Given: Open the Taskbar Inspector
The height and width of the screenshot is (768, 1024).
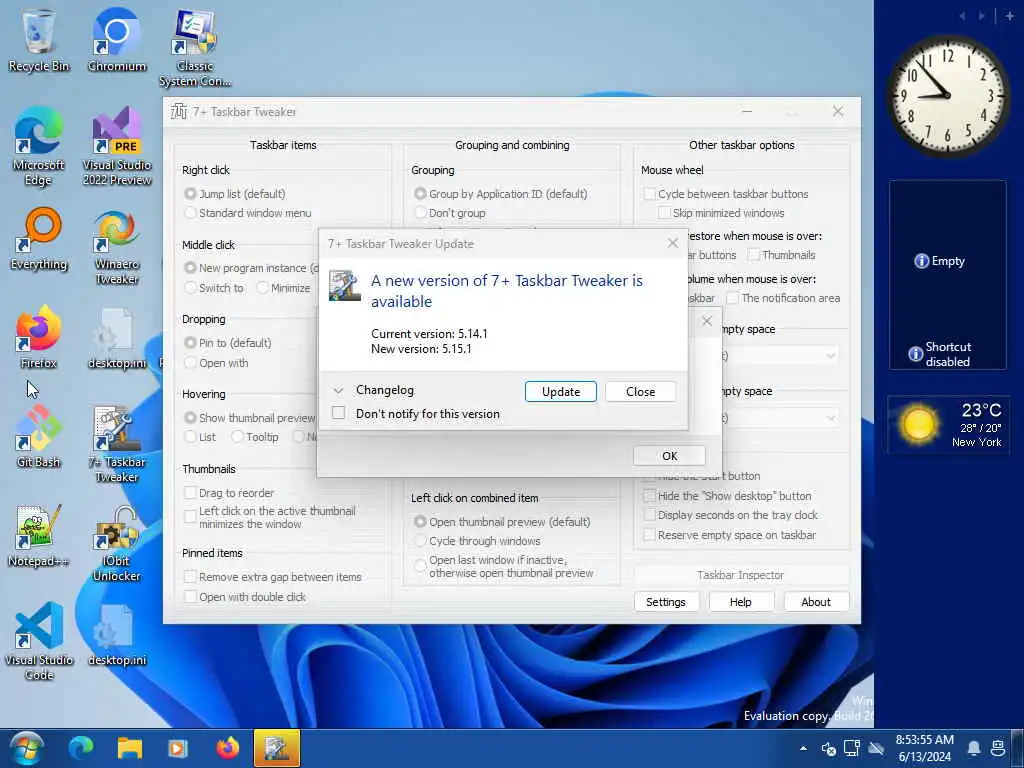Looking at the screenshot, I should pos(741,575).
